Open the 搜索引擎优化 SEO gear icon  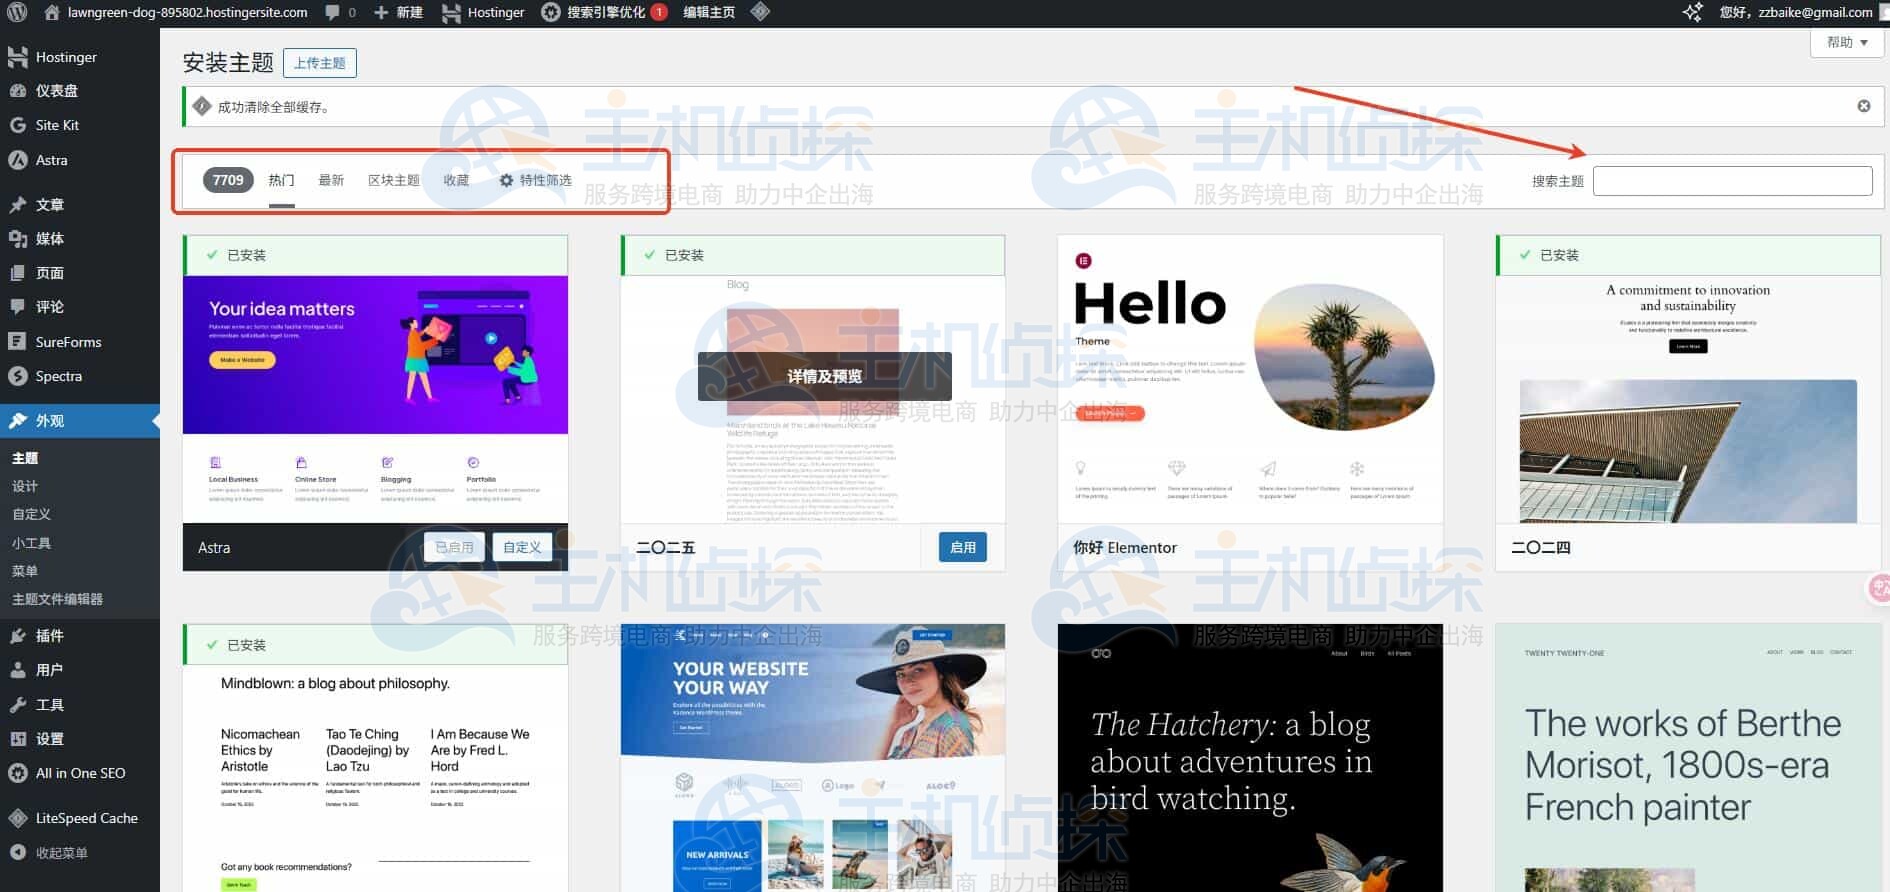click(550, 12)
